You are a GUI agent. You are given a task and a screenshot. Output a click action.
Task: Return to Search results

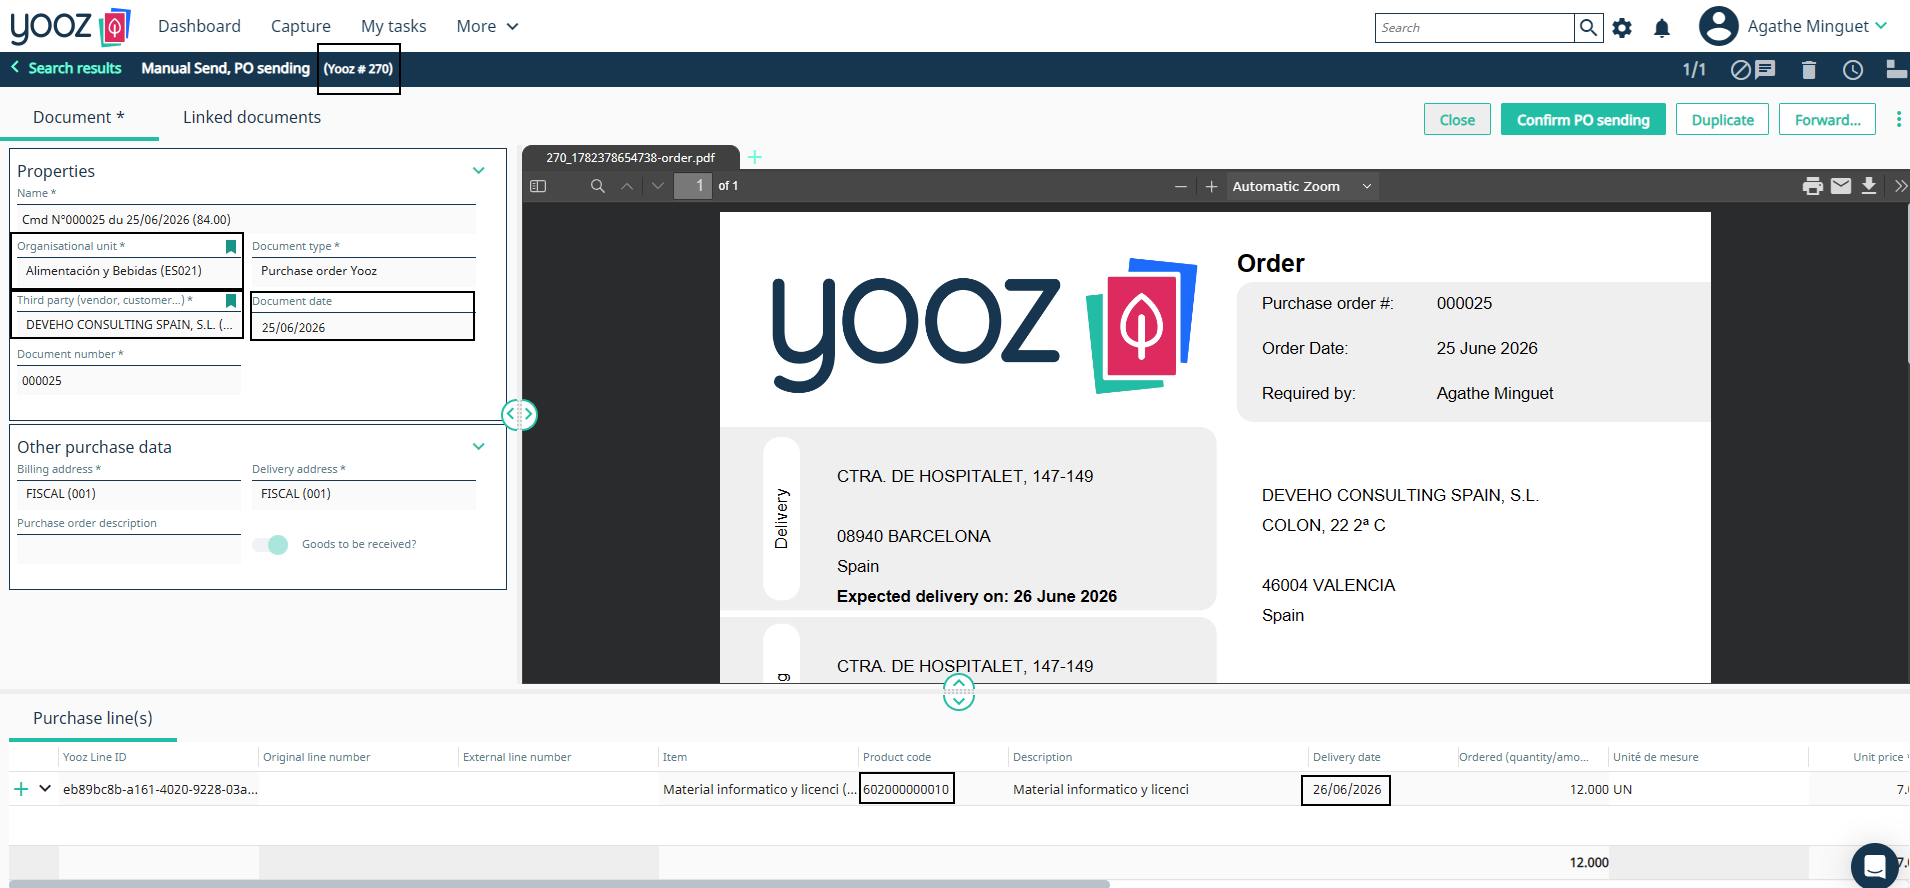tap(75, 68)
